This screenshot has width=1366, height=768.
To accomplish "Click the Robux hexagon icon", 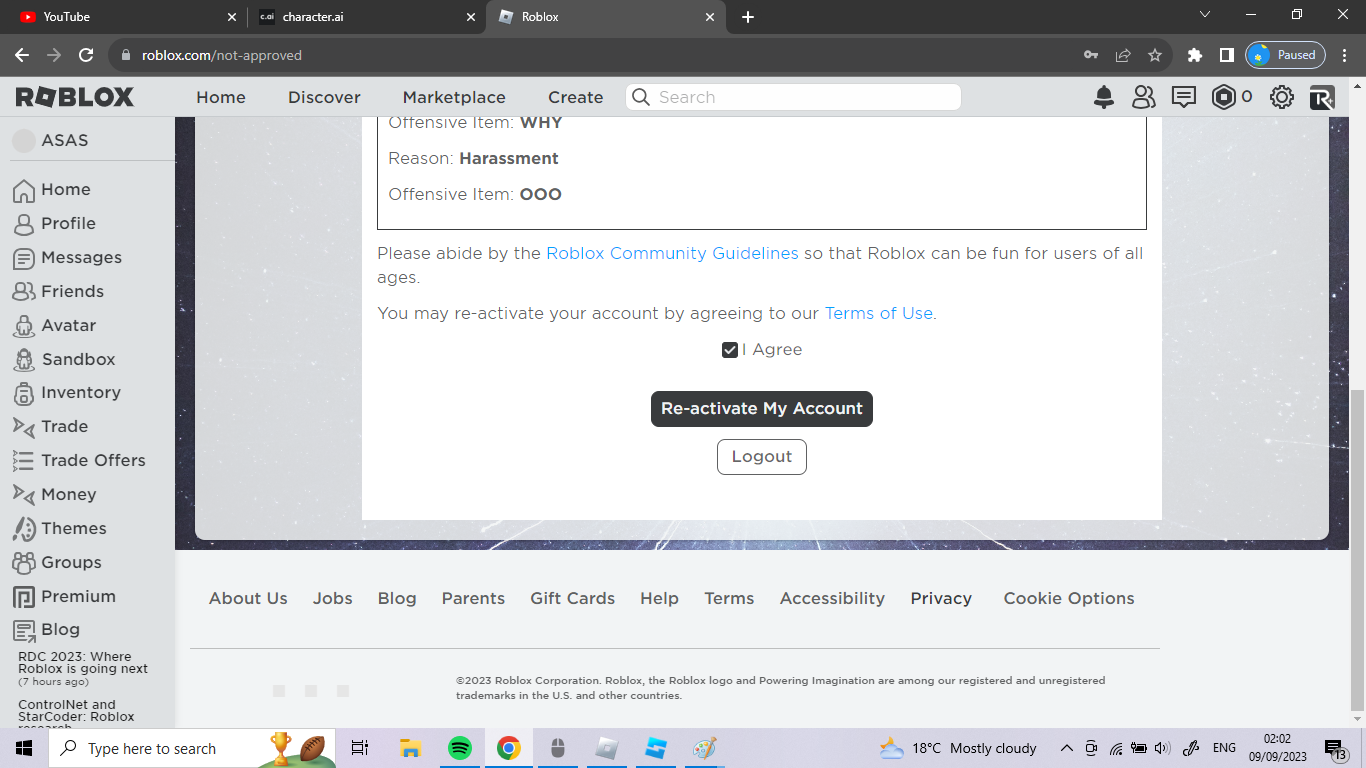I will coord(1224,97).
